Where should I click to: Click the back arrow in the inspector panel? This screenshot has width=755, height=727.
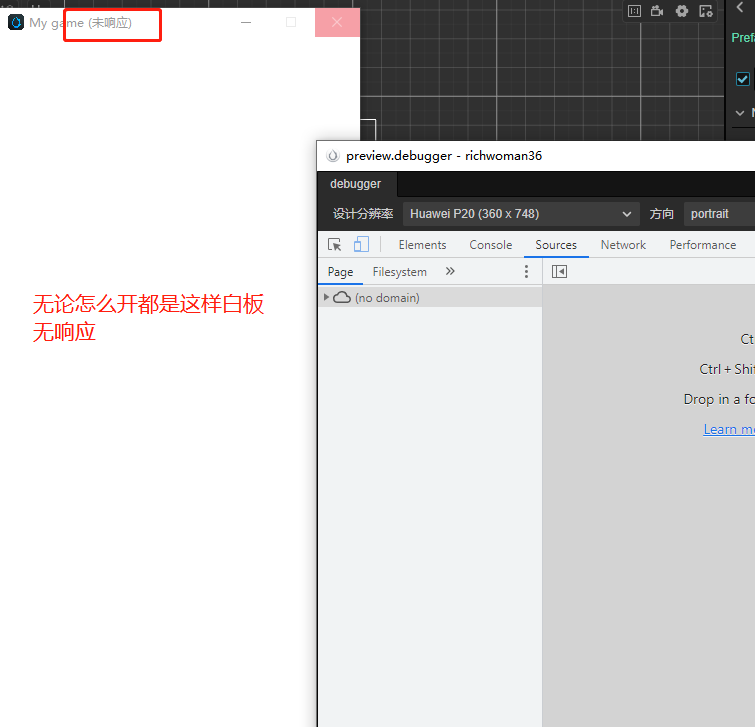(x=740, y=7)
